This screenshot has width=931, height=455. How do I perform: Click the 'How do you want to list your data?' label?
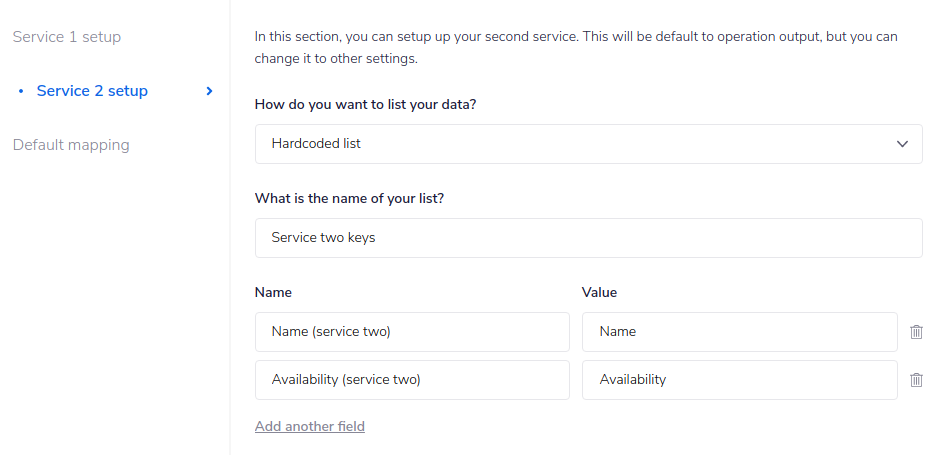coord(365,104)
